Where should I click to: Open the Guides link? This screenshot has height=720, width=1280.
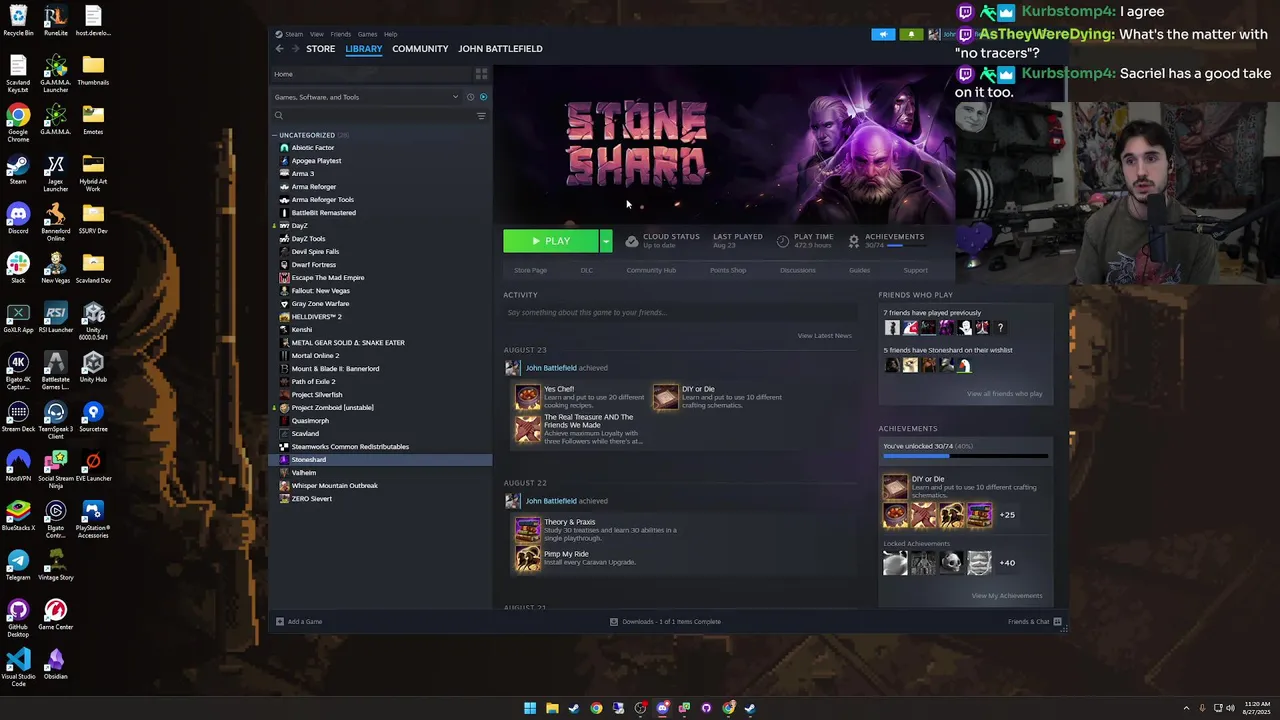point(859,270)
